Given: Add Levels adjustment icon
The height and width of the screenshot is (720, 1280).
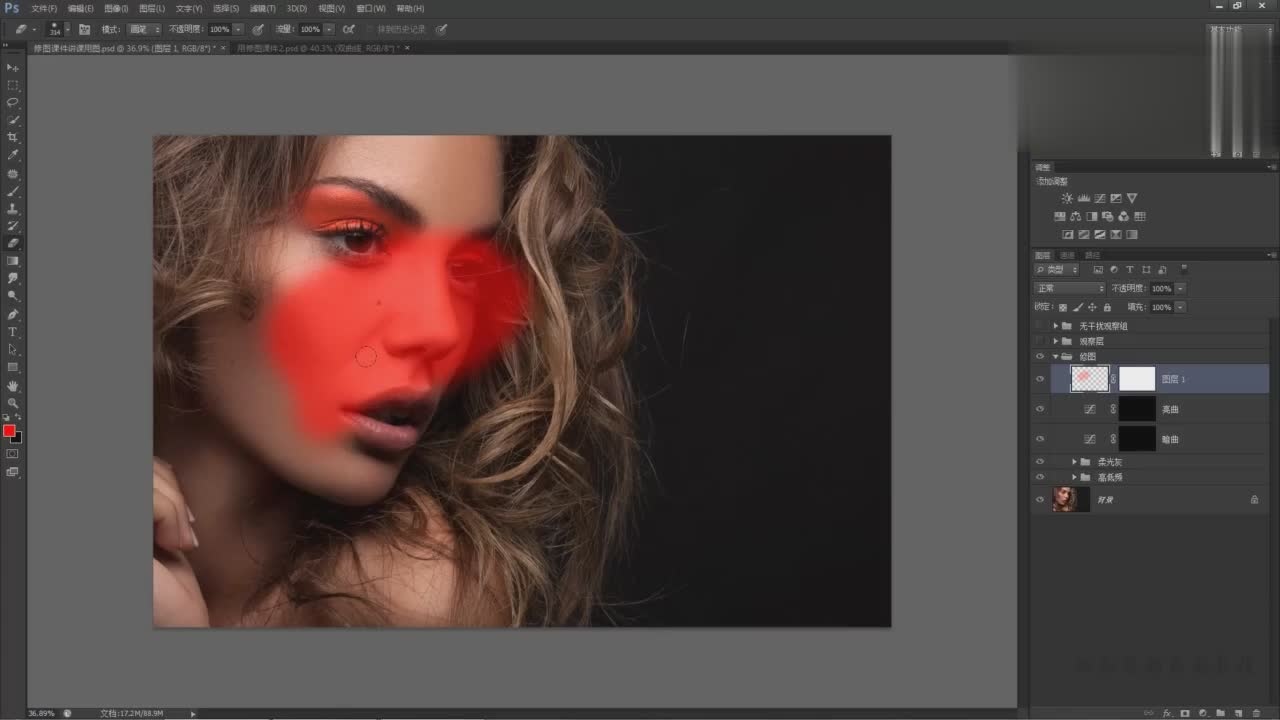Looking at the screenshot, I should (1084, 198).
